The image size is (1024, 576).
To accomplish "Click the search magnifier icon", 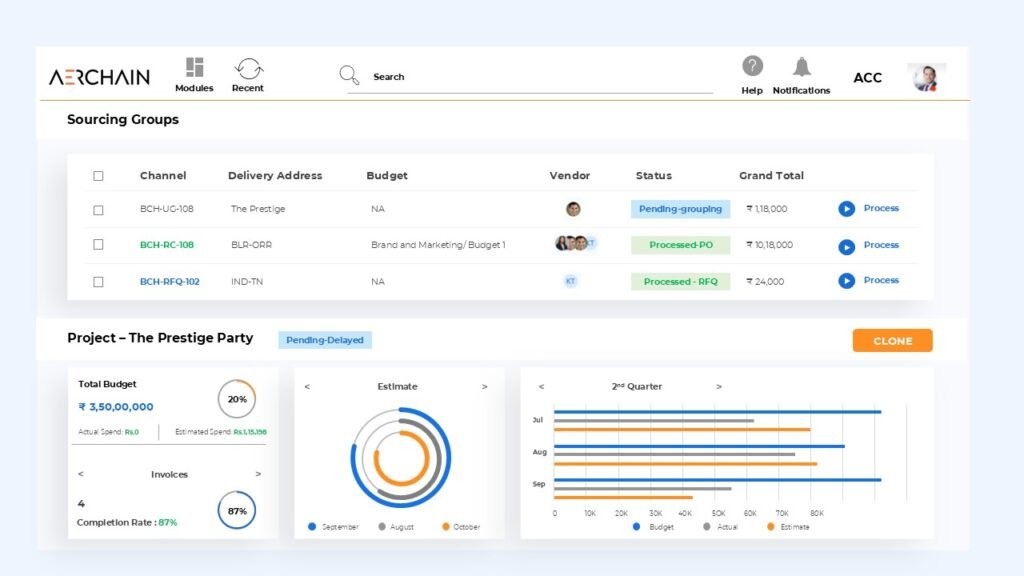I will [349, 75].
